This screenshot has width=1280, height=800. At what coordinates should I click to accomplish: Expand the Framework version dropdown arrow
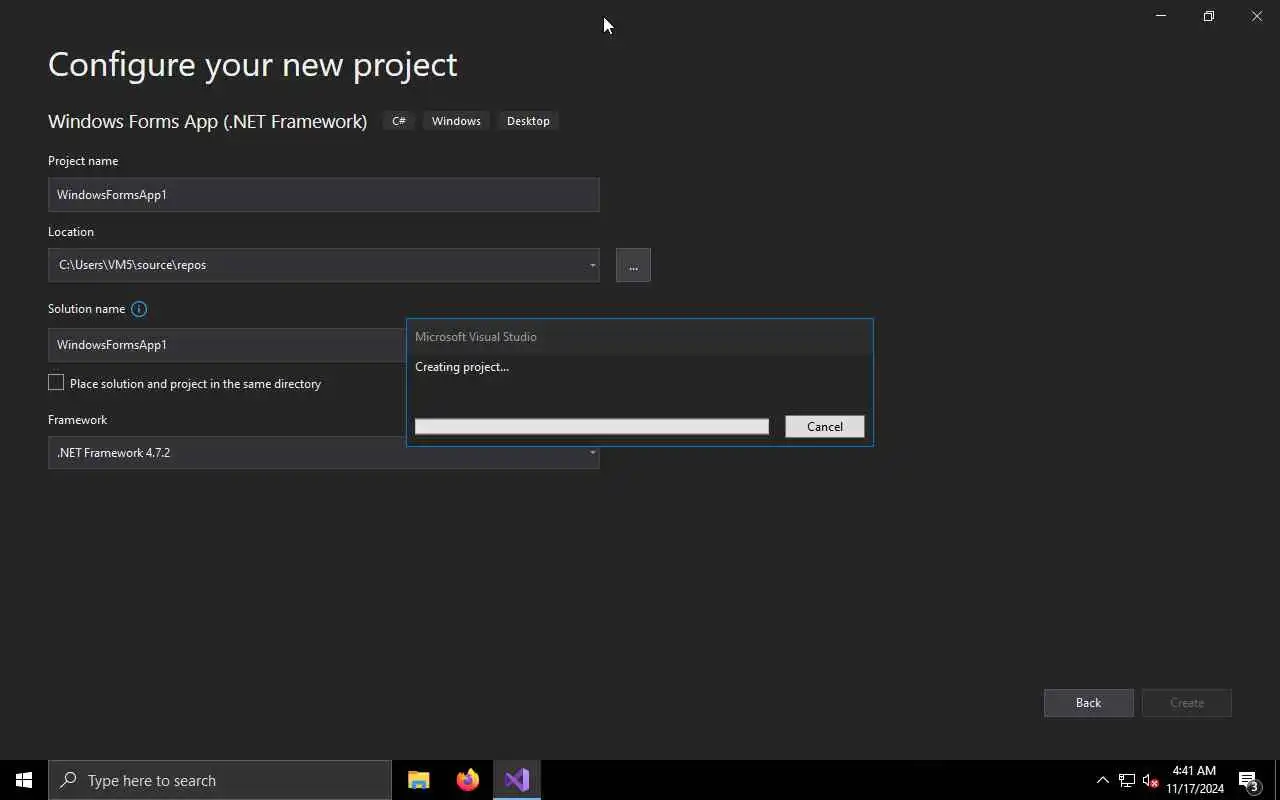pos(592,453)
